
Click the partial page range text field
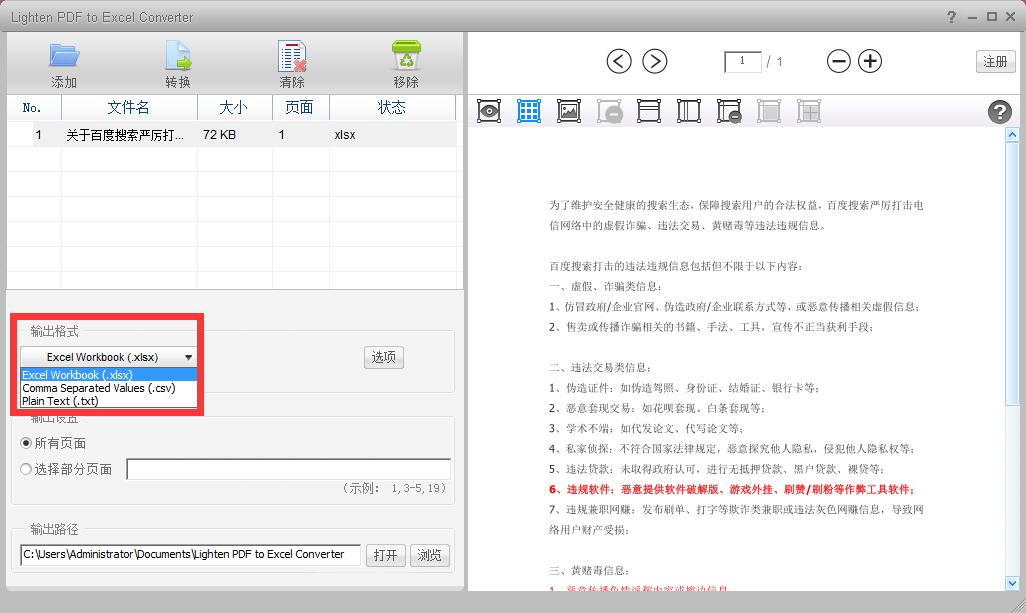click(x=289, y=469)
